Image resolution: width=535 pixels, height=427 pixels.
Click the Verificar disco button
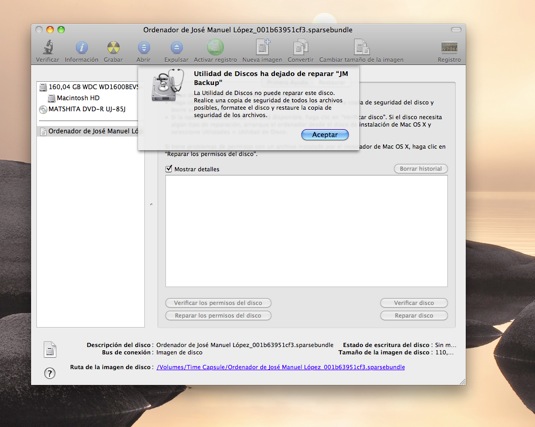click(414, 303)
